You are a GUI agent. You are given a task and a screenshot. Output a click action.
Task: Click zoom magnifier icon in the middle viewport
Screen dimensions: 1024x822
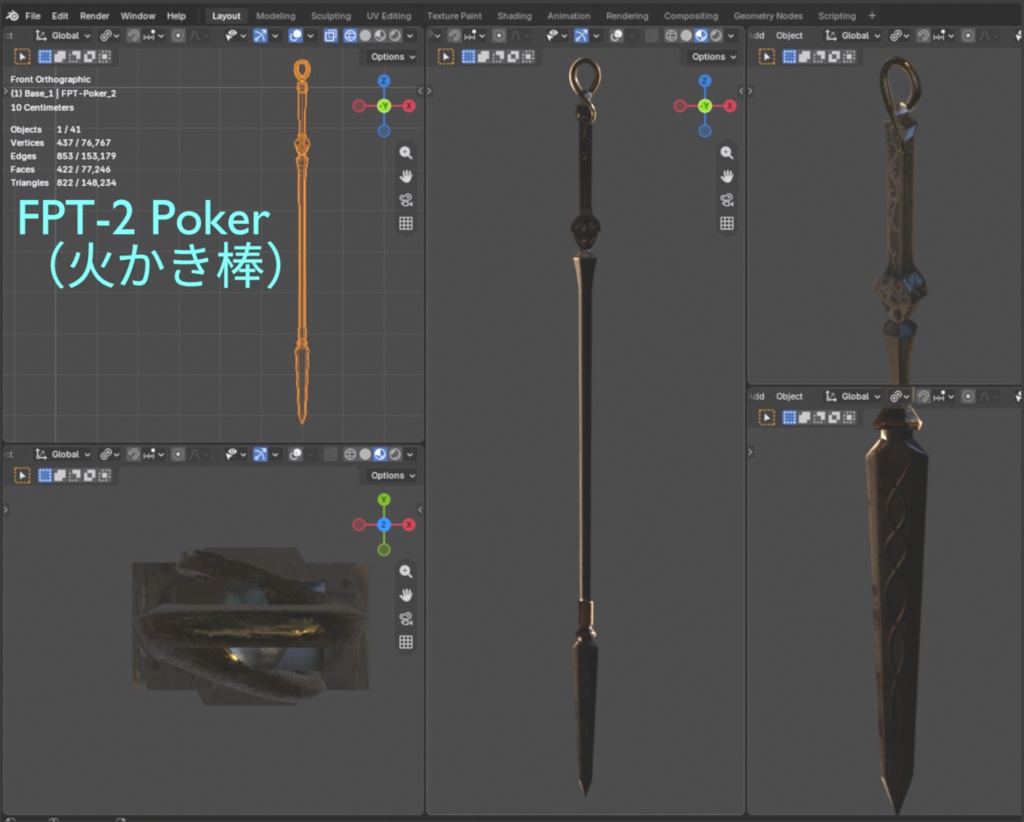[x=727, y=153]
